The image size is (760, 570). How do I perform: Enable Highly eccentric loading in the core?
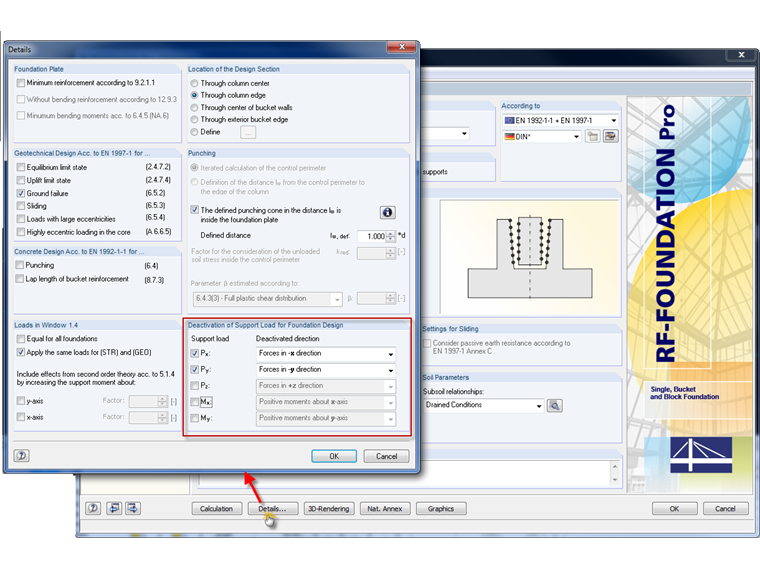[x=20, y=232]
